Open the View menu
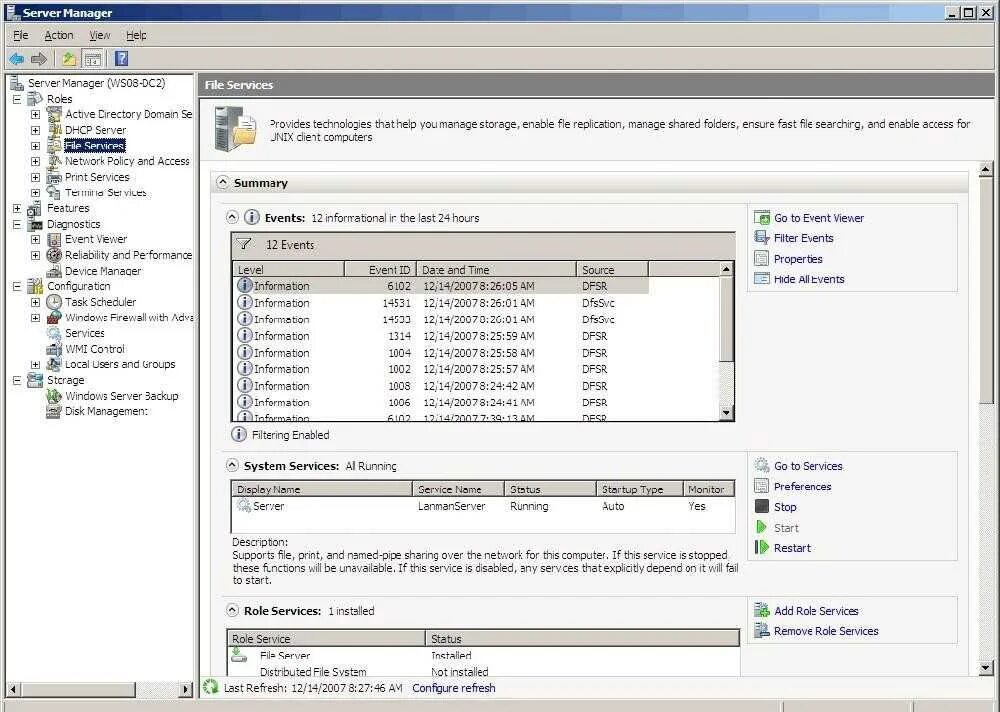1000x712 pixels. [x=98, y=34]
